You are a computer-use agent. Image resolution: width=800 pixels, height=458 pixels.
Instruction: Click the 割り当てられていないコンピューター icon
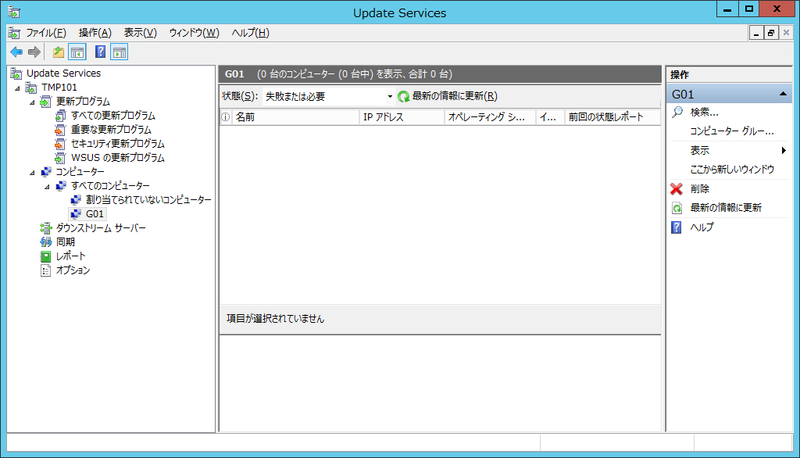(x=76, y=200)
